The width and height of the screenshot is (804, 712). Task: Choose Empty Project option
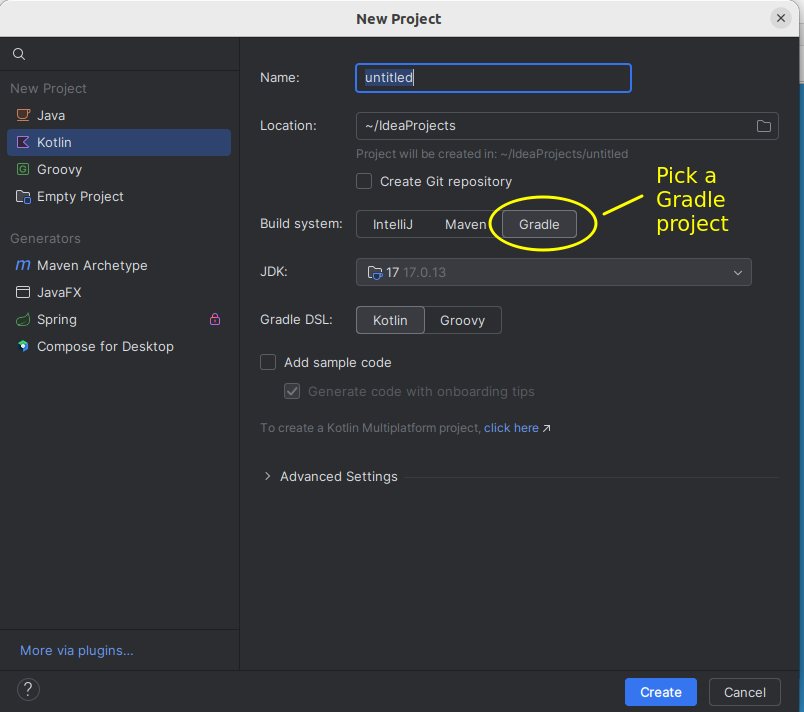tap(119, 197)
